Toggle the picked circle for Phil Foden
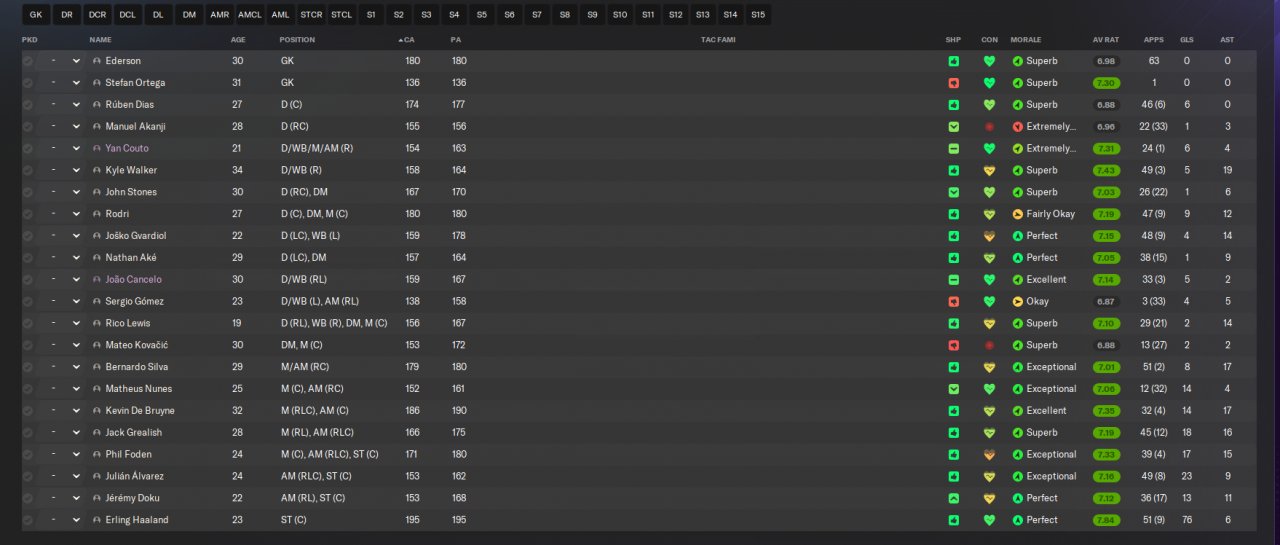The width and height of the screenshot is (1280, 545). coord(28,455)
